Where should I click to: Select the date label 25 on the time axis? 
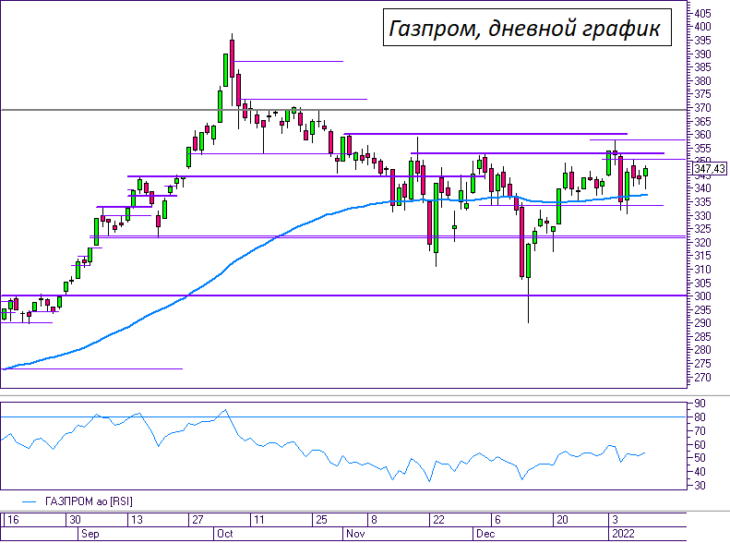pos(321,520)
